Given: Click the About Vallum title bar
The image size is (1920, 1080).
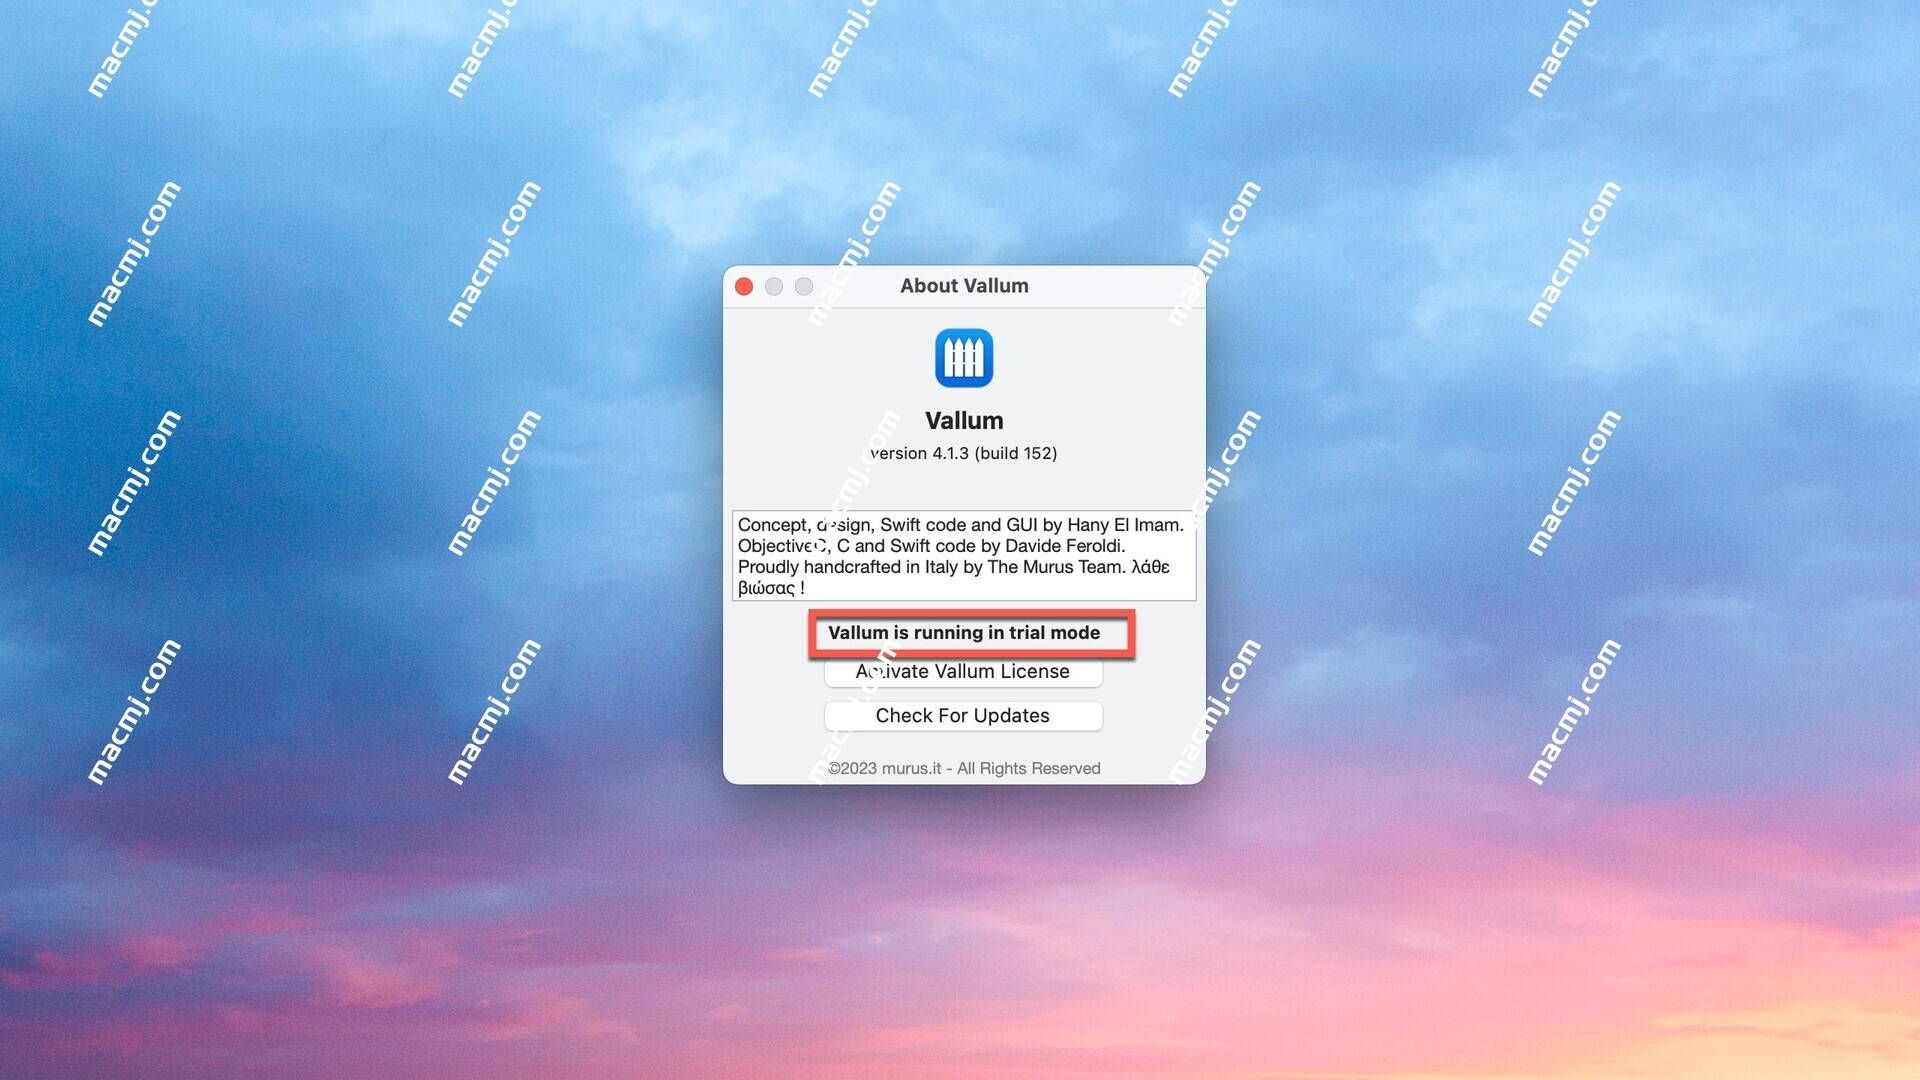Looking at the screenshot, I should click(964, 286).
